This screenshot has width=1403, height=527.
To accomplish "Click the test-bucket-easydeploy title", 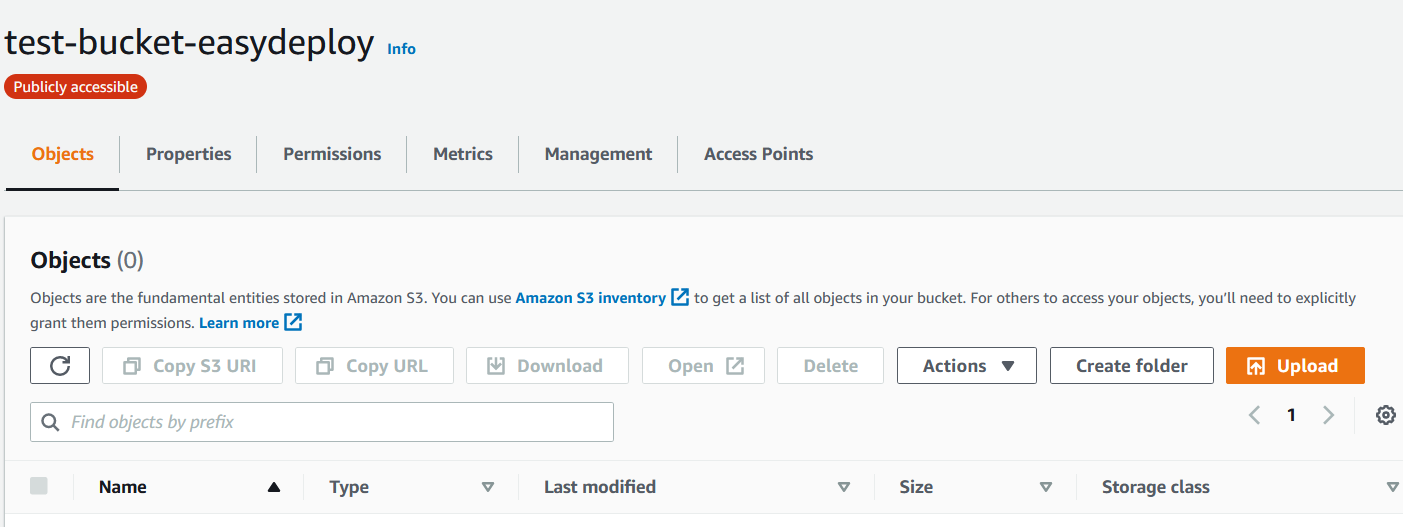I will [x=190, y=43].
